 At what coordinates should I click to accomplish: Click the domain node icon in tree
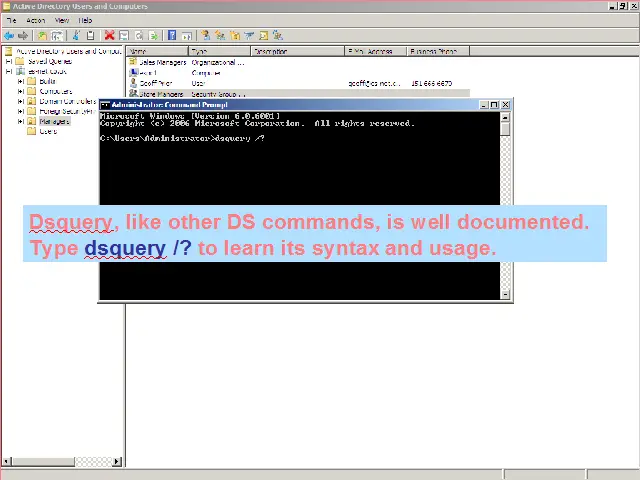[20, 71]
